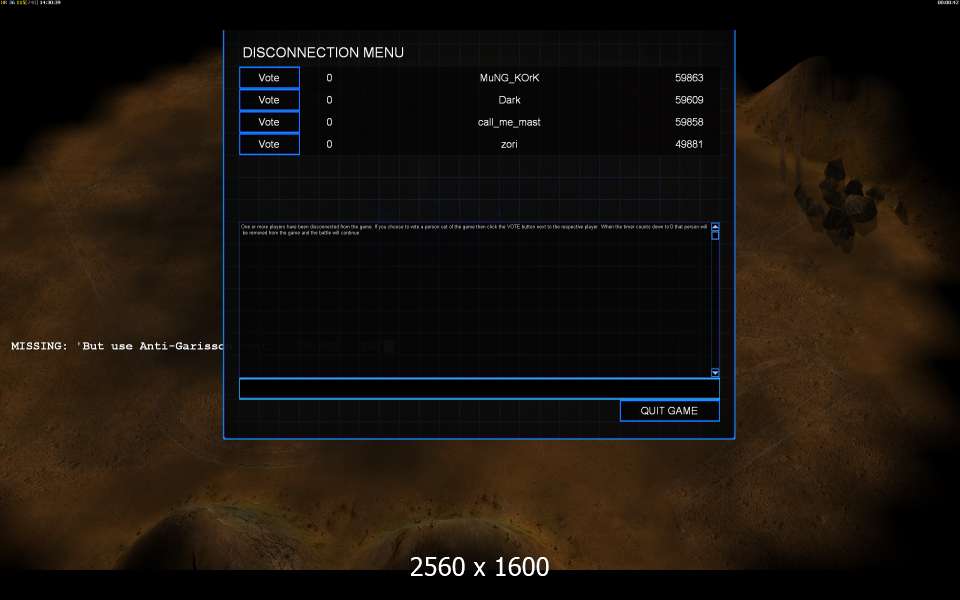Click the scrollbar thumb in message box
The image size is (960, 600).
(x=715, y=236)
